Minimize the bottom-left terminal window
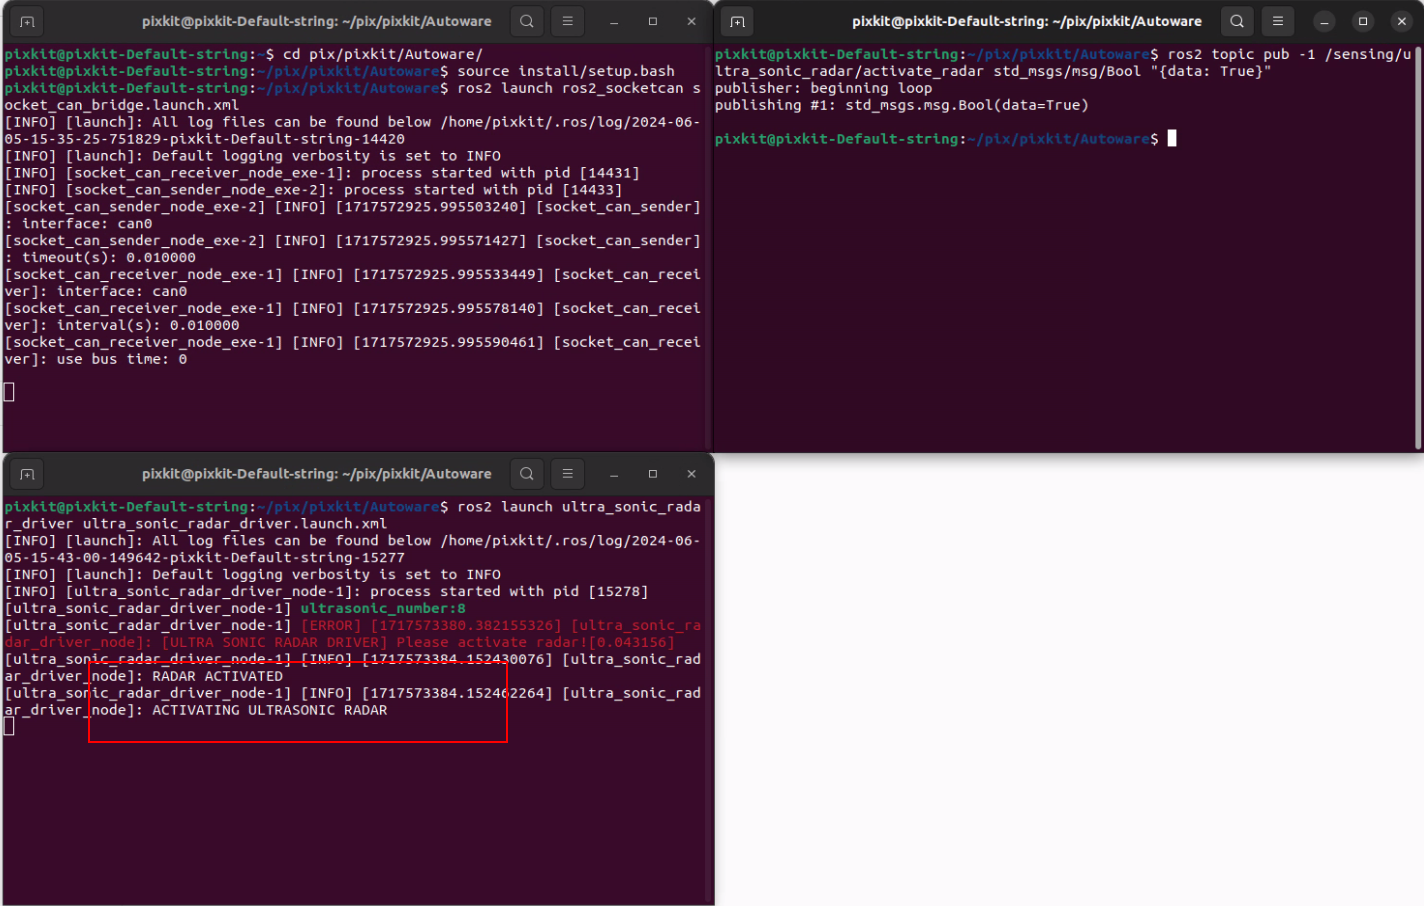The width and height of the screenshot is (1424, 906). pos(614,474)
